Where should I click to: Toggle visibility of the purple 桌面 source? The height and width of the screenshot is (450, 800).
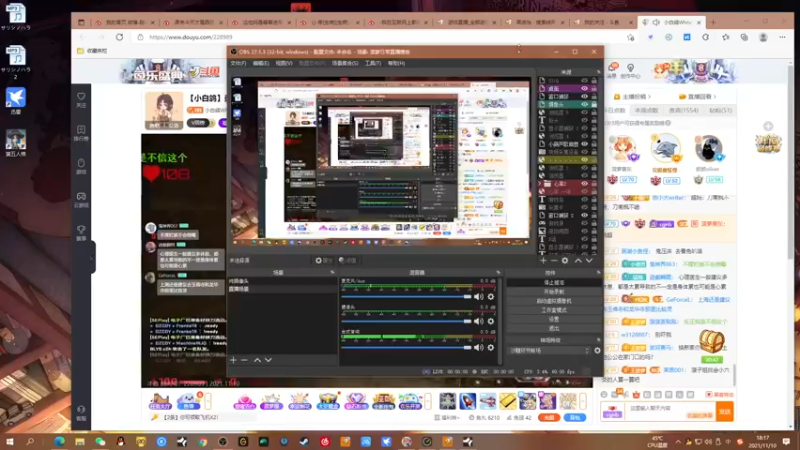click(x=584, y=88)
